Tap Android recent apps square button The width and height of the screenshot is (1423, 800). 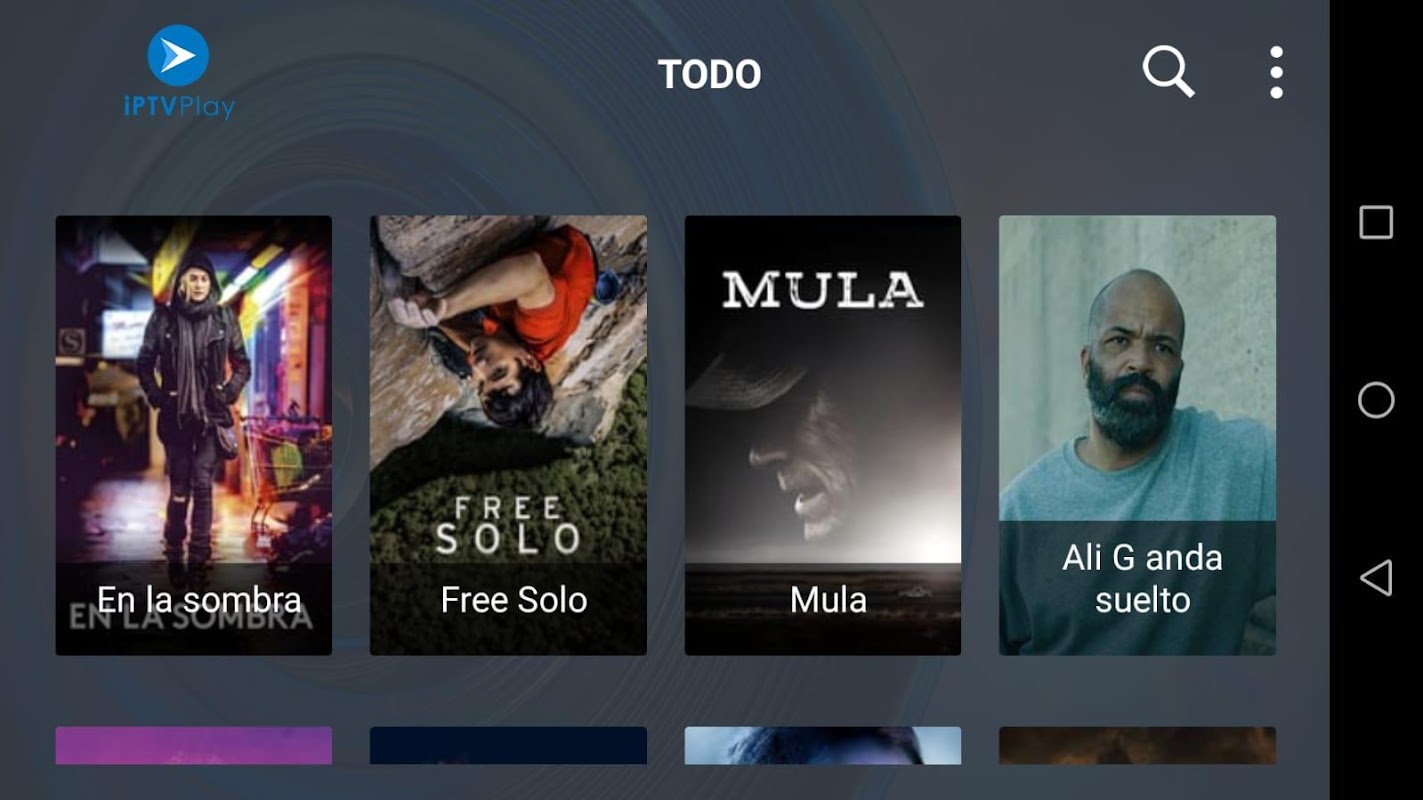(x=1376, y=222)
